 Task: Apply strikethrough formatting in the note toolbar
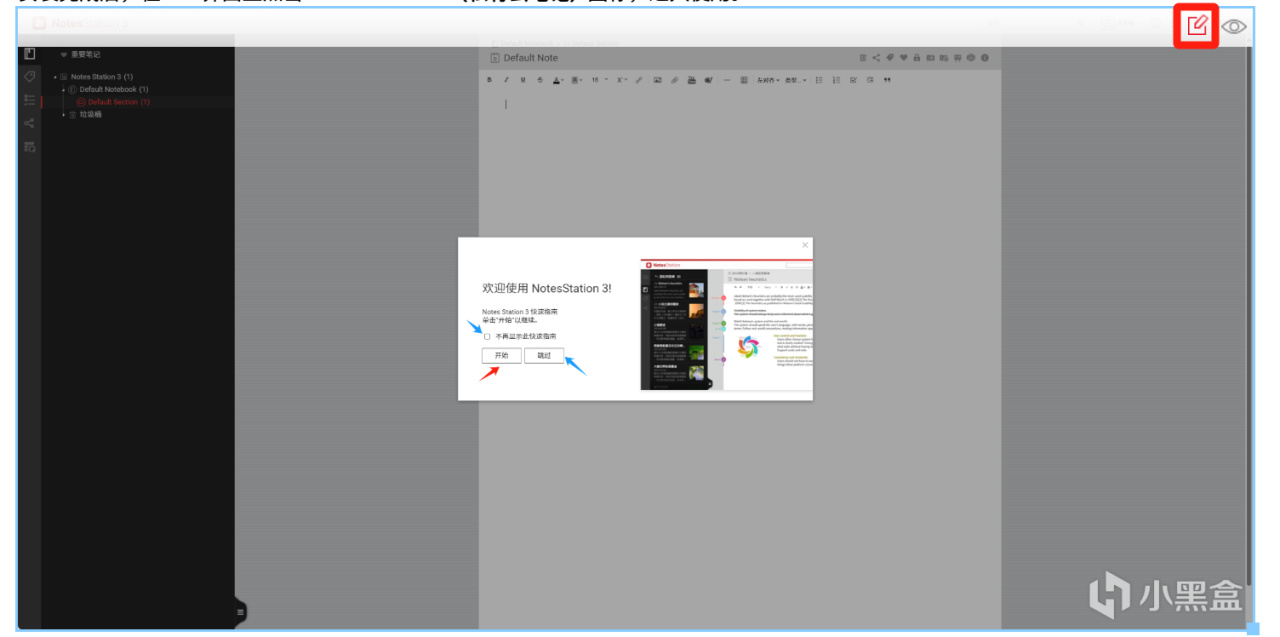click(540, 80)
